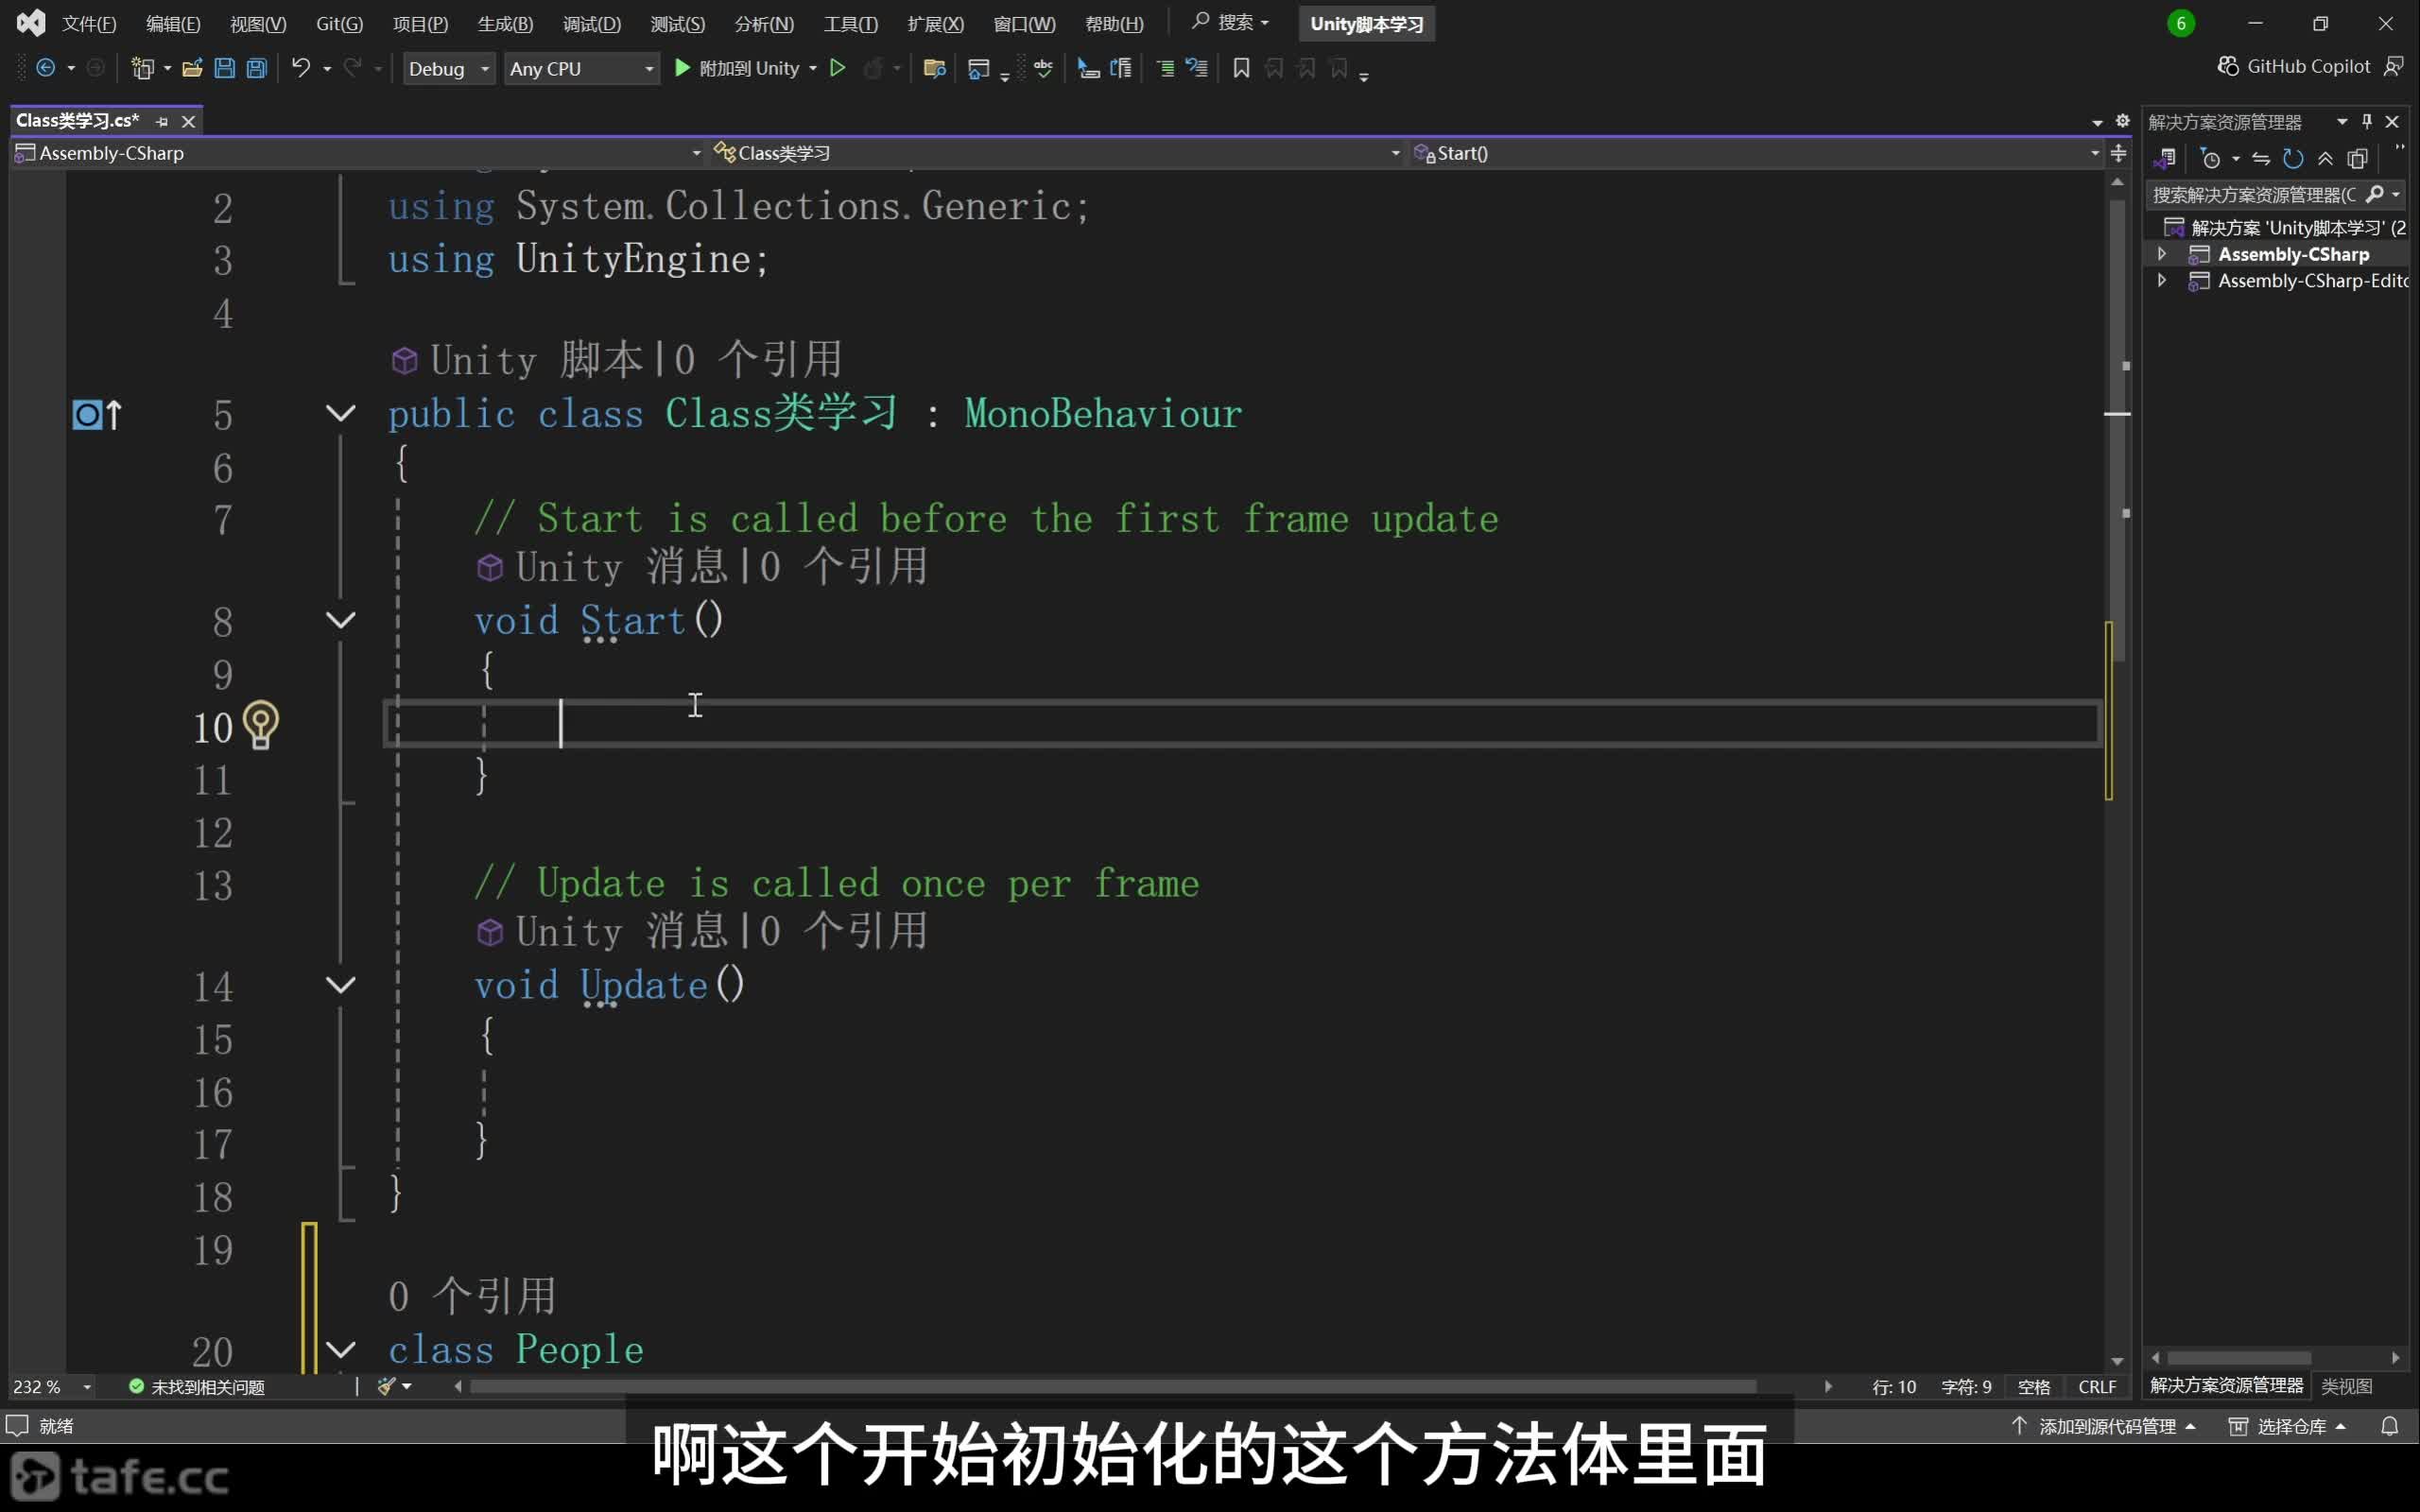Click the undo arrow icon
Viewport: 2420px width, 1512px height.
[301, 68]
